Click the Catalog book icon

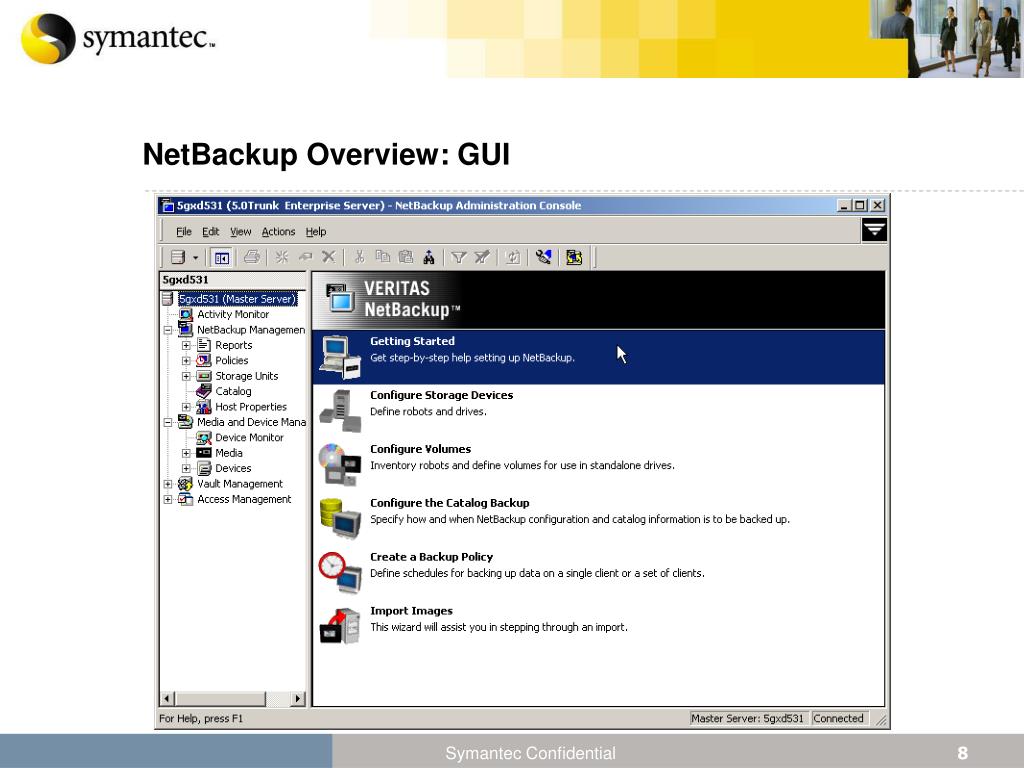[204, 391]
